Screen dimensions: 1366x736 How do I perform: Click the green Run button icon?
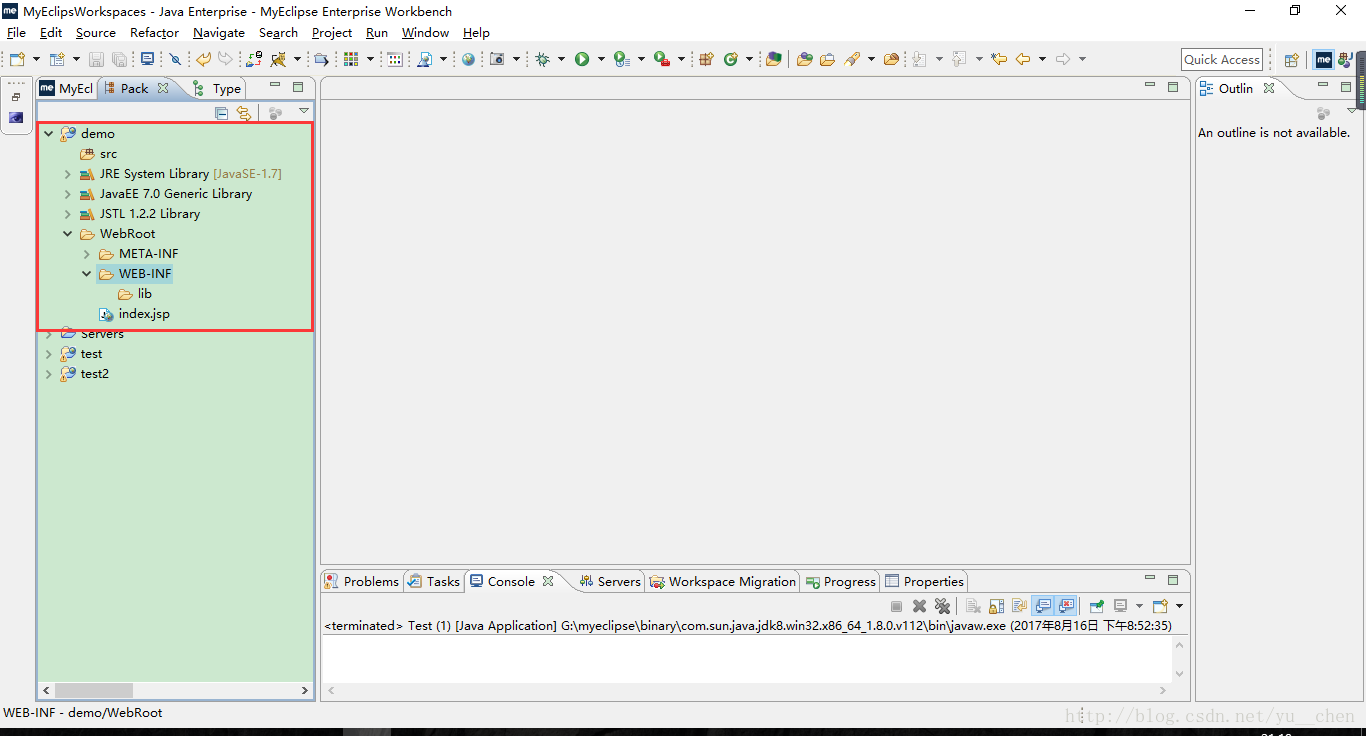coord(582,59)
